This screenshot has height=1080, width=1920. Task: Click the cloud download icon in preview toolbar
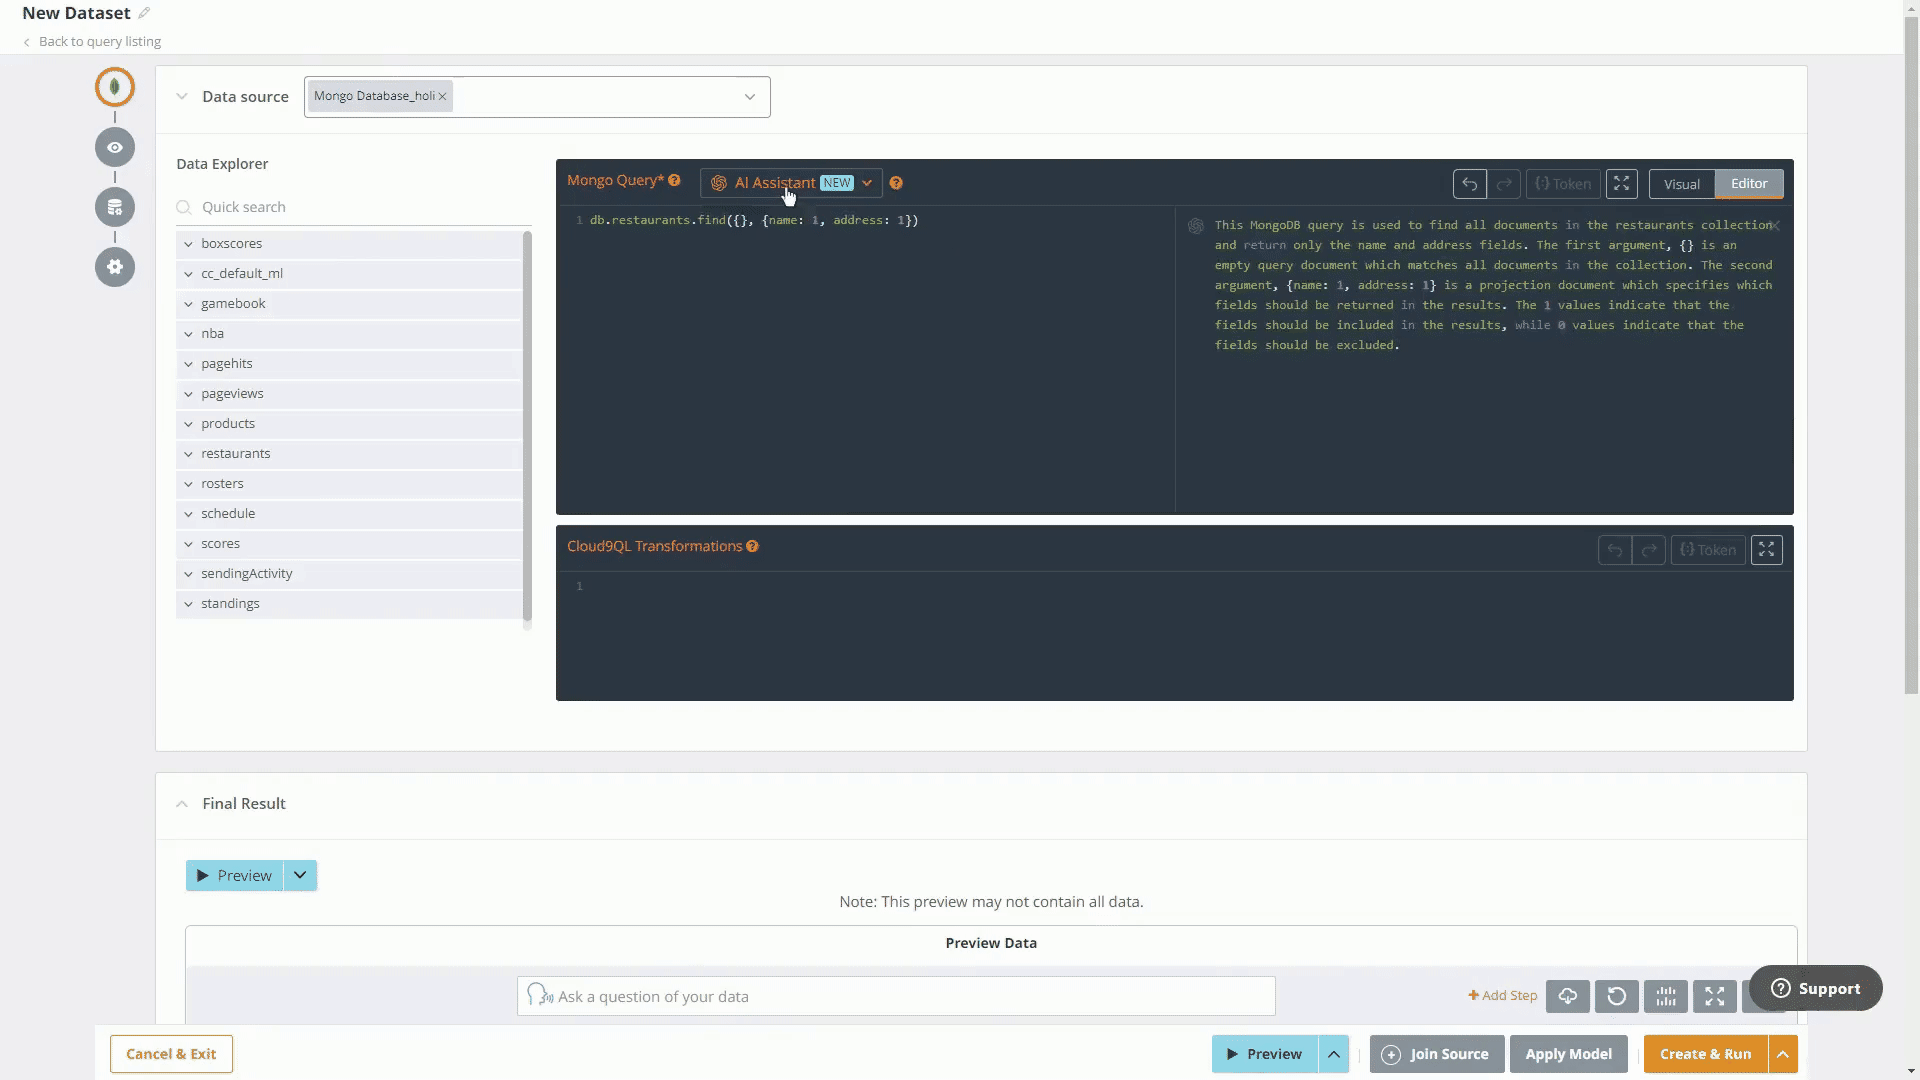pos(1567,996)
